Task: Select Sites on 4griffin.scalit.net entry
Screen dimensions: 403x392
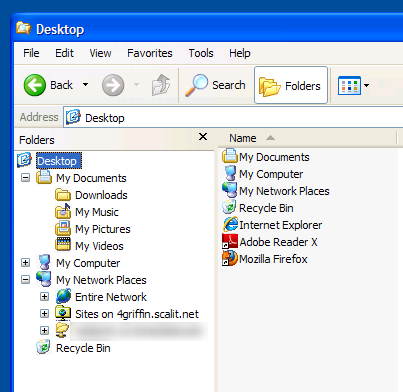Action: coord(137,314)
